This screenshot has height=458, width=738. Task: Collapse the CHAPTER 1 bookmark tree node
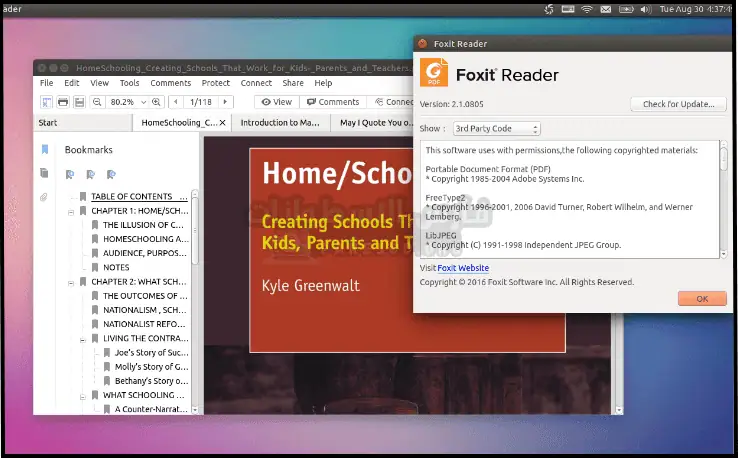71,211
